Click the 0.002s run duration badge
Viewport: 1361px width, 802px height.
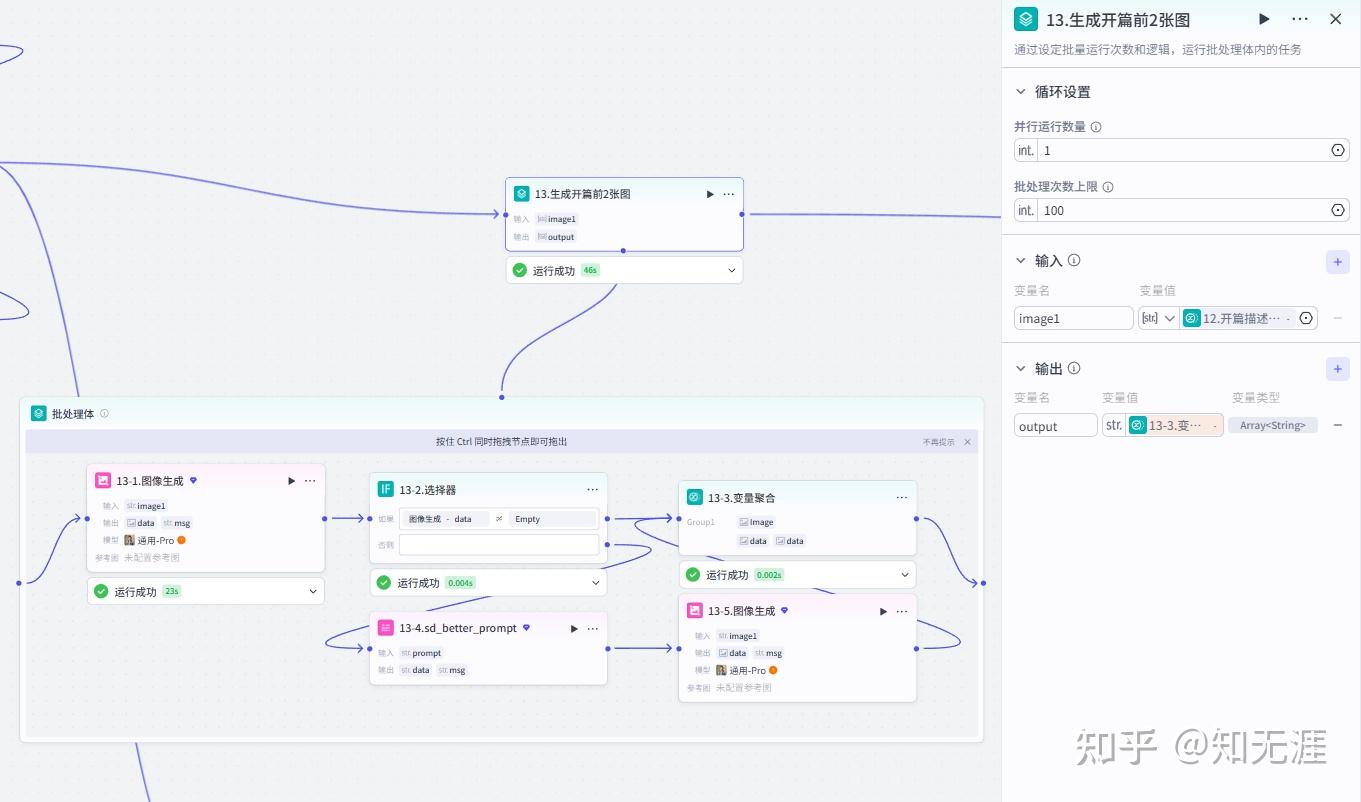[769, 575]
